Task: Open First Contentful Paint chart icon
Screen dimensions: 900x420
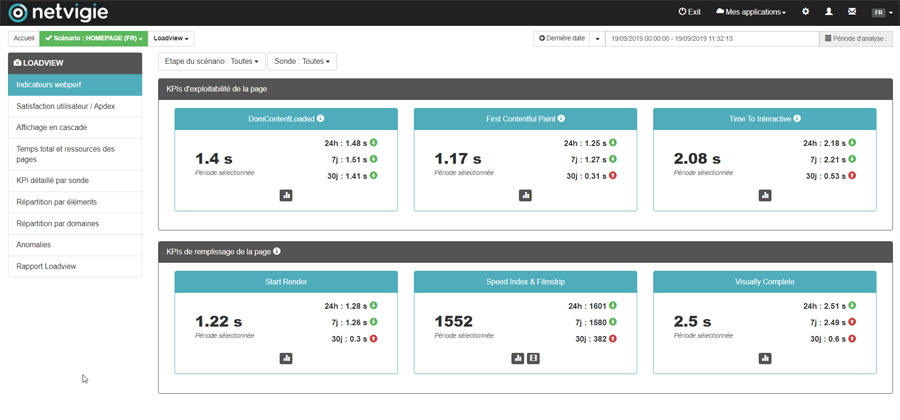Action: tap(525, 196)
